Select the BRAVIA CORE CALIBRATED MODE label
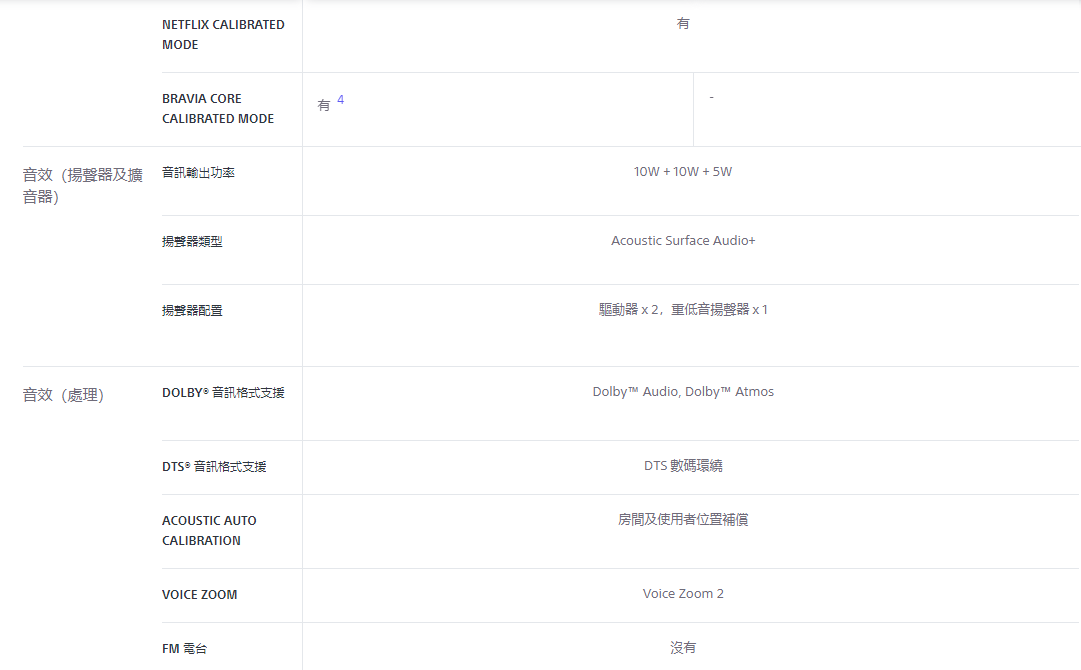Image resolution: width=1081 pixels, height=670 pixels. (218, 108)
